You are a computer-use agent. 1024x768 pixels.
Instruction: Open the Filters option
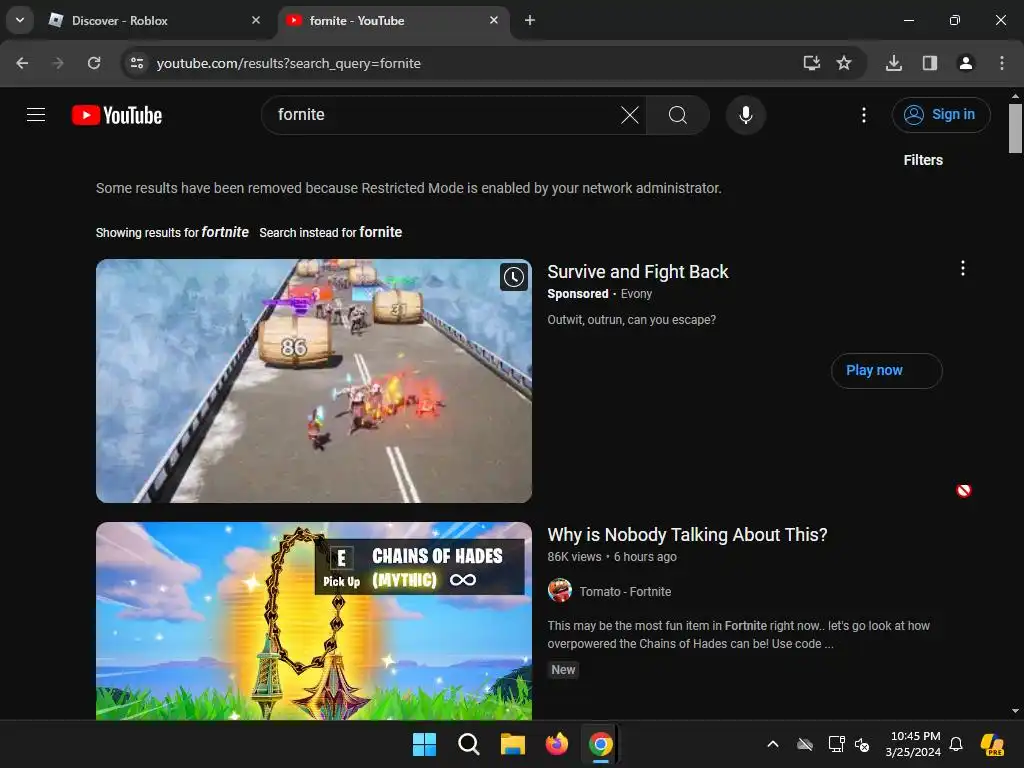tap(923, 160)
